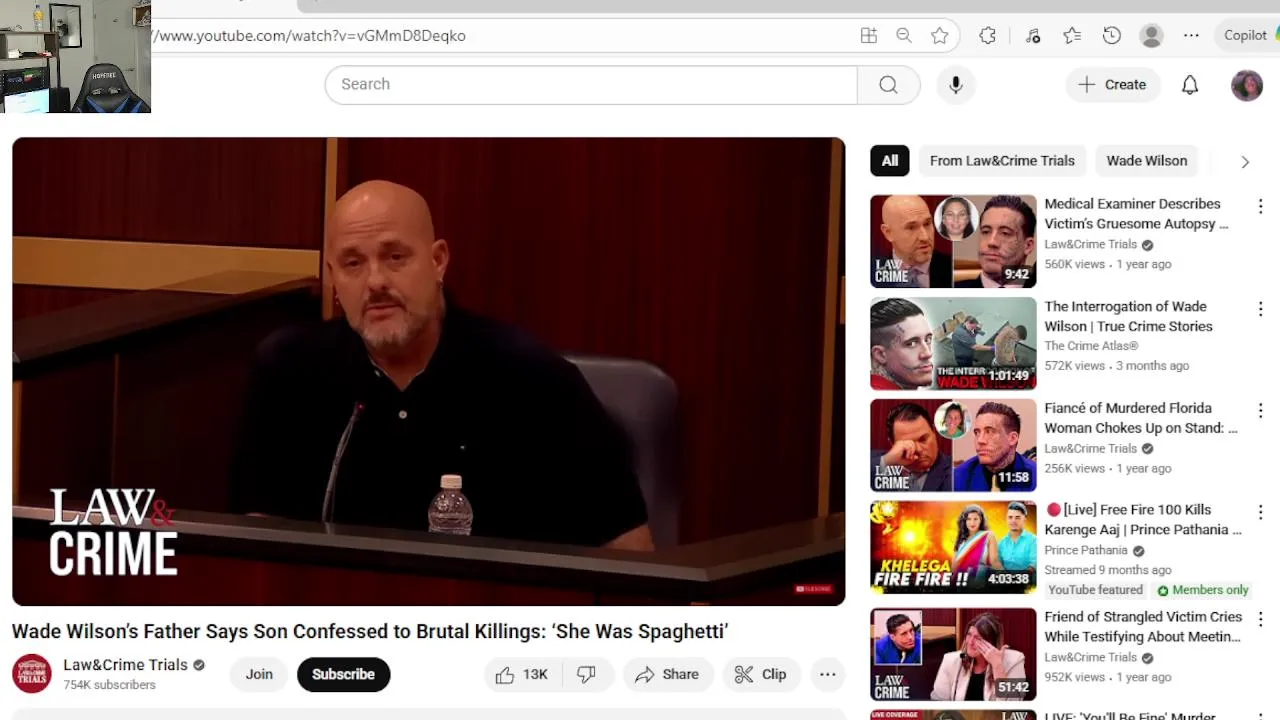Screen dimensions: 1280x720
Task: Dislike the video with thumbs down
Action: (x=587, y=674)
